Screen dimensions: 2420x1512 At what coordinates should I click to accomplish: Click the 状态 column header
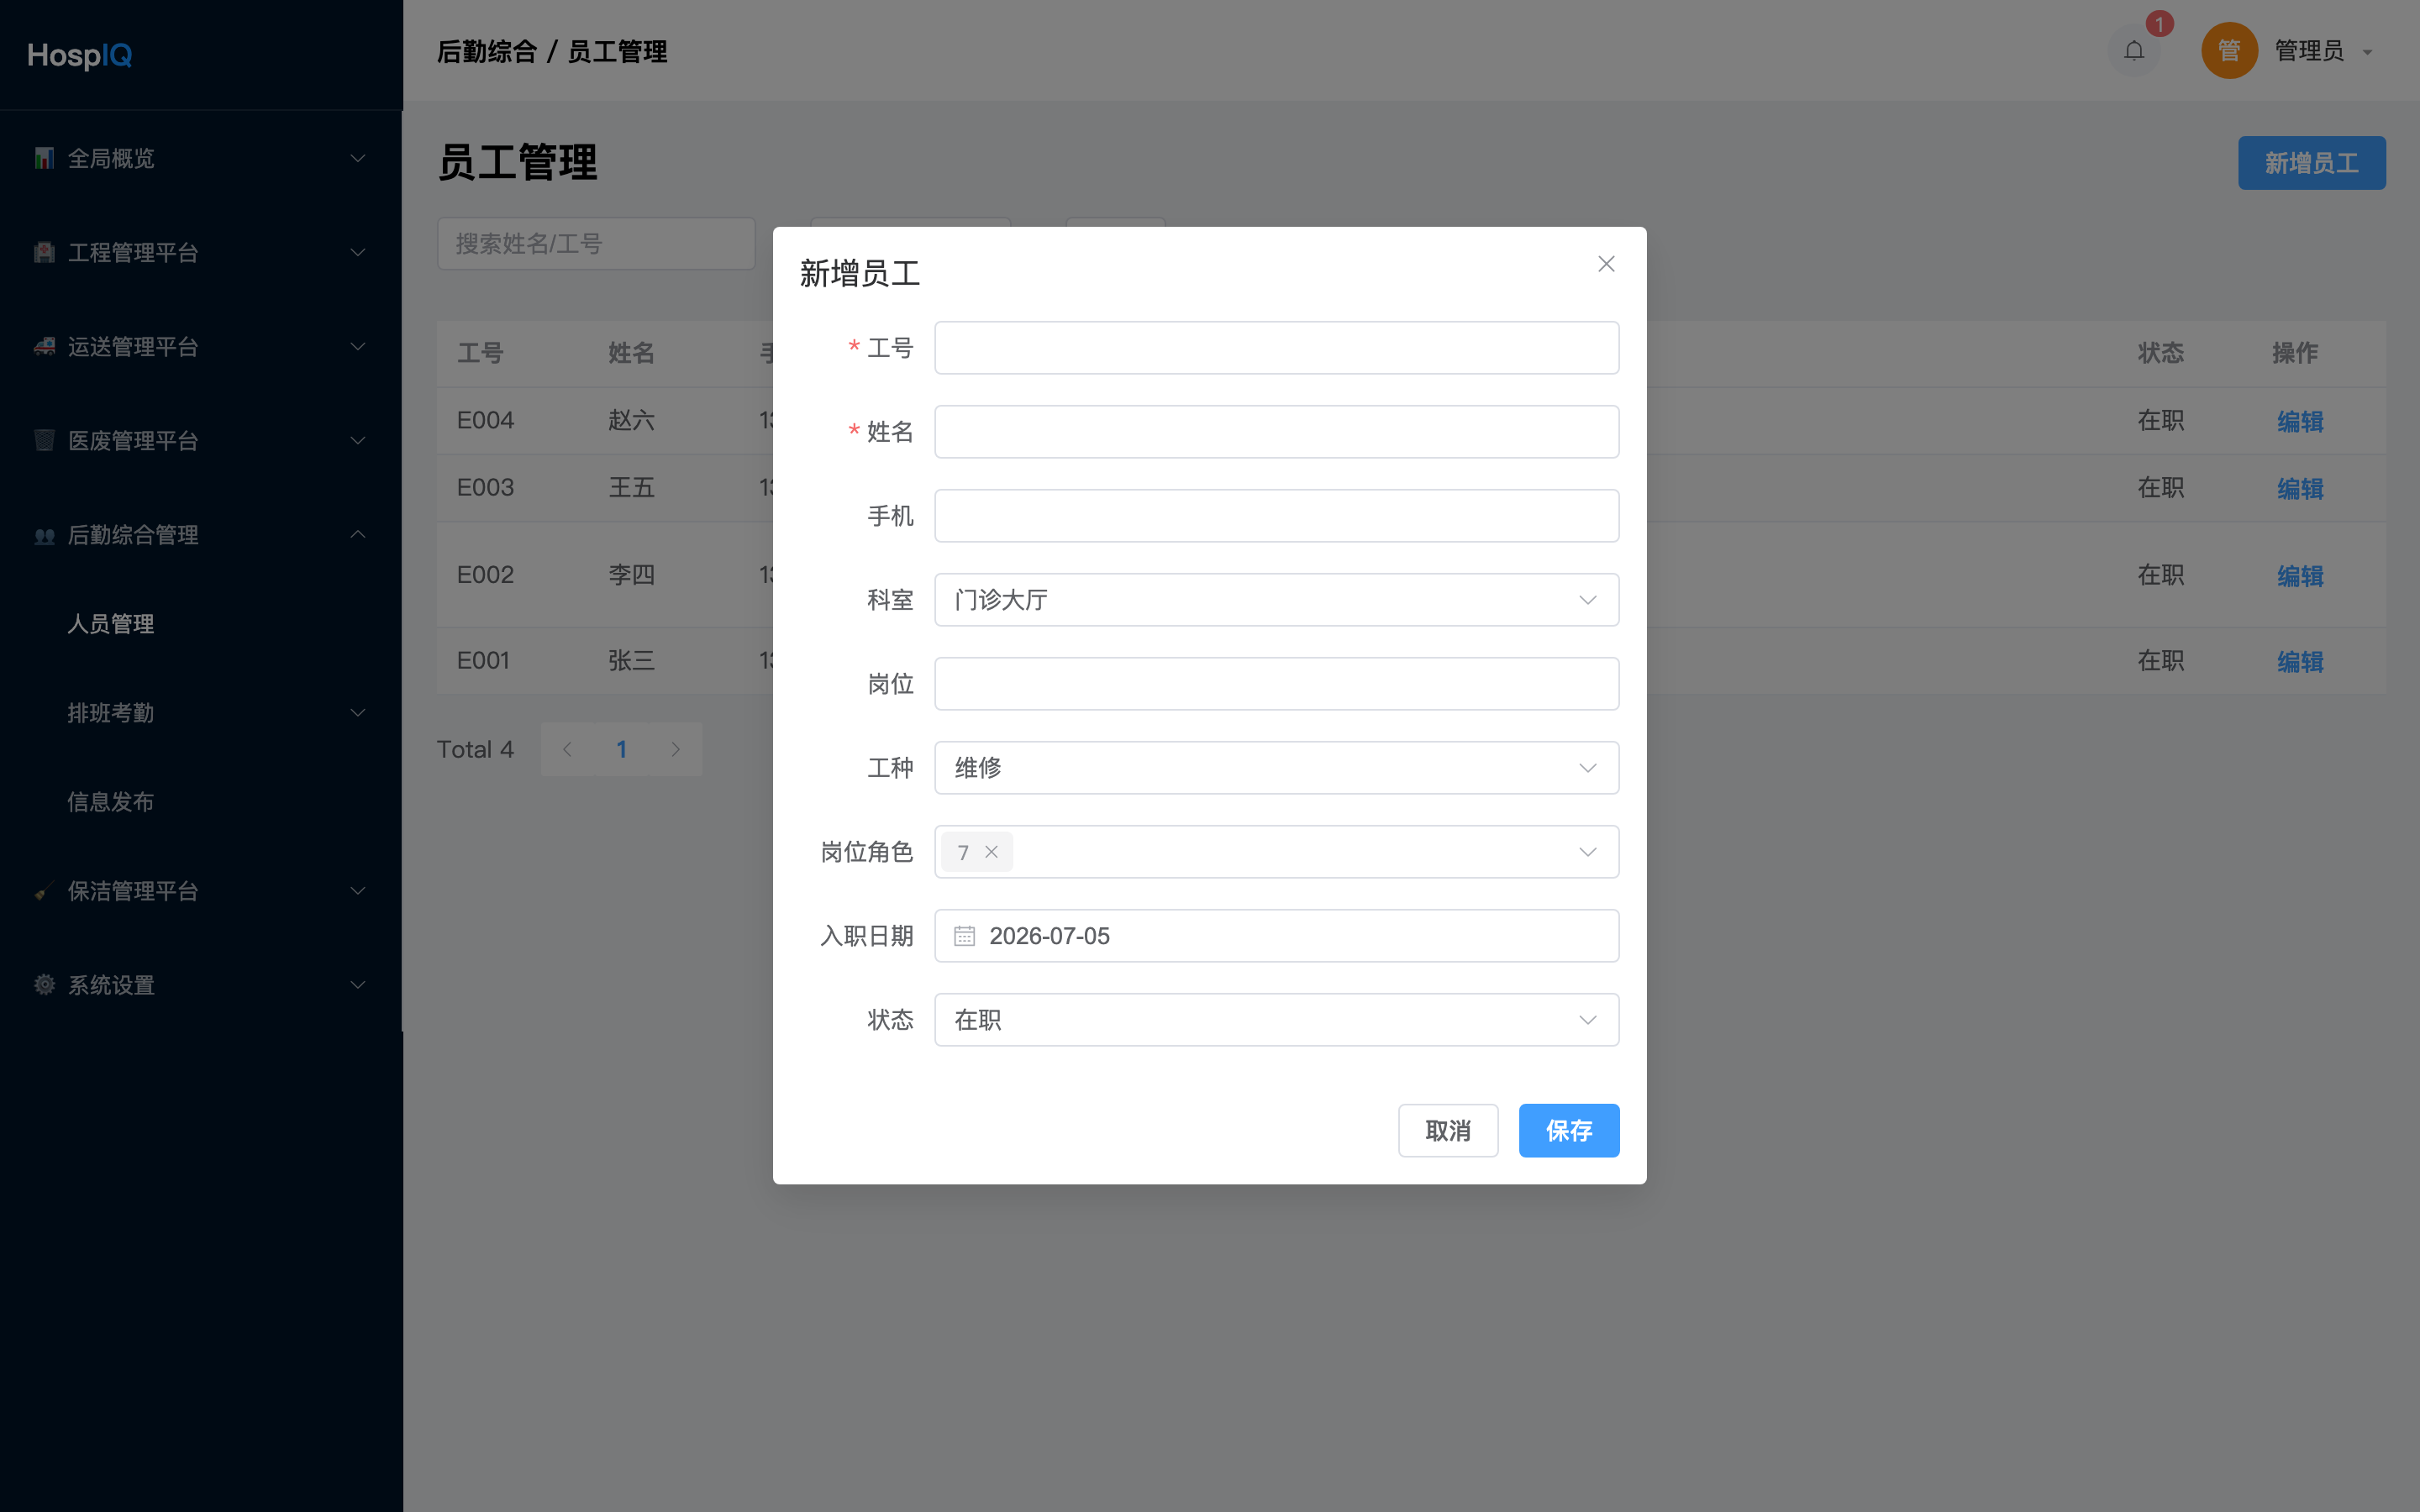(x=2160, y=353)
